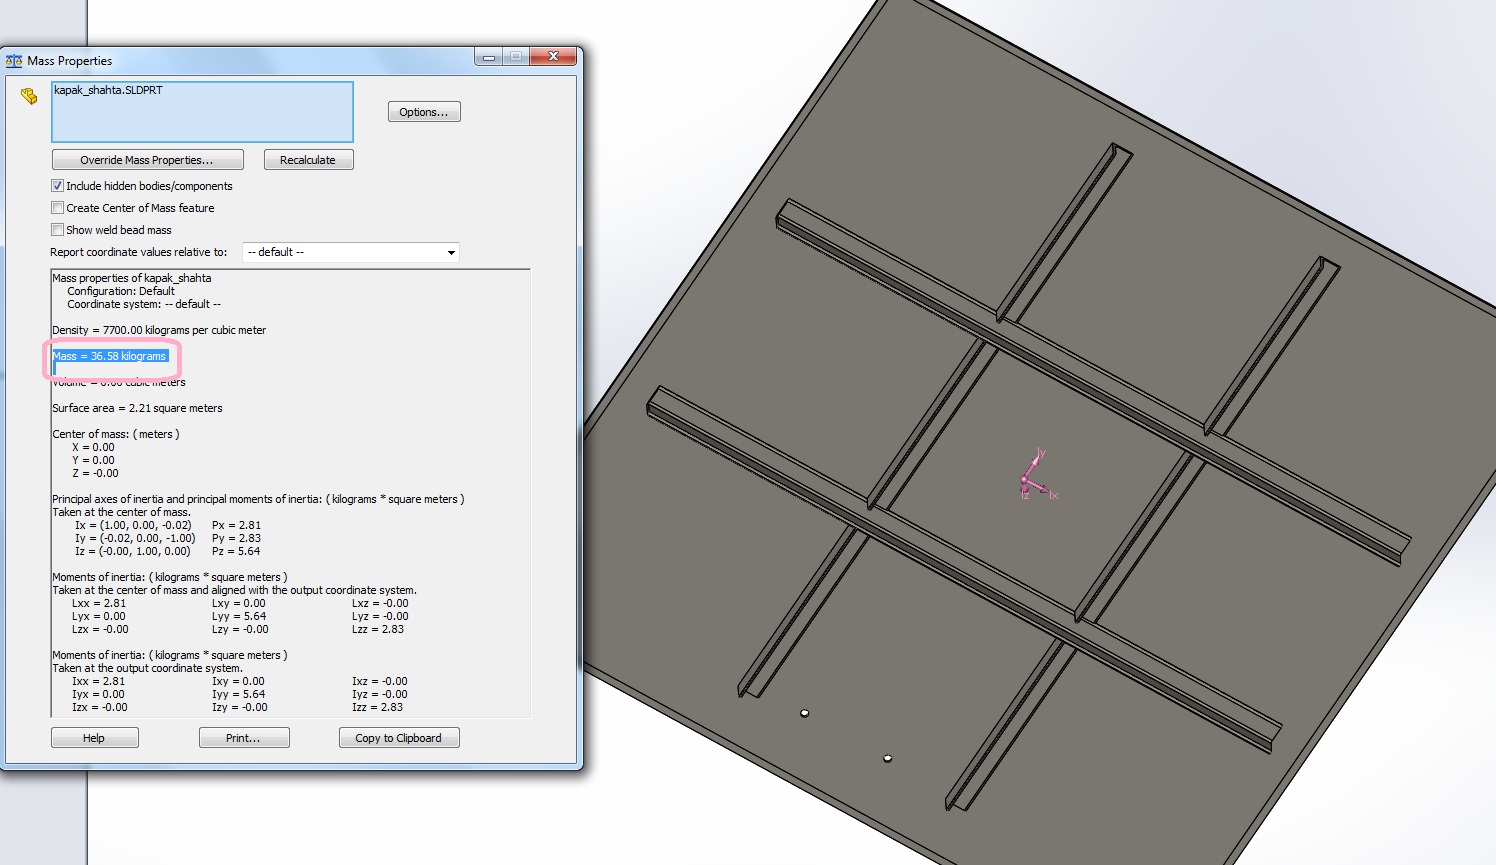Click the Help button
1496x865 pixels.
[94, 738]
